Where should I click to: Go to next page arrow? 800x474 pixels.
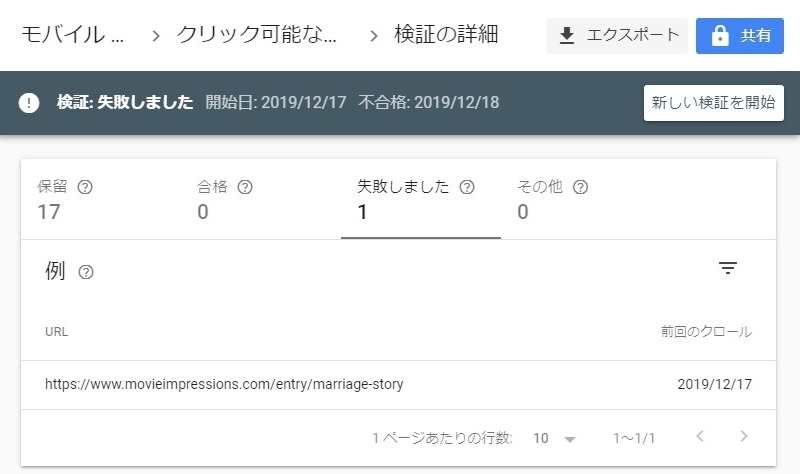tap(744, 436)
